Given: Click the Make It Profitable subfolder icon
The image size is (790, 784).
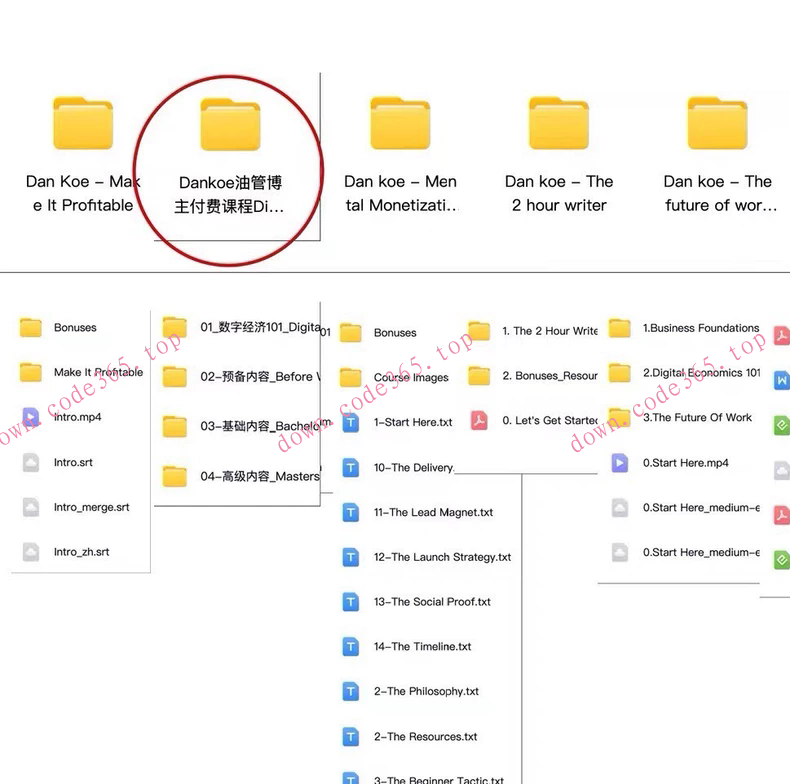Looking at the screenshot, I should (x=31, y=372).
